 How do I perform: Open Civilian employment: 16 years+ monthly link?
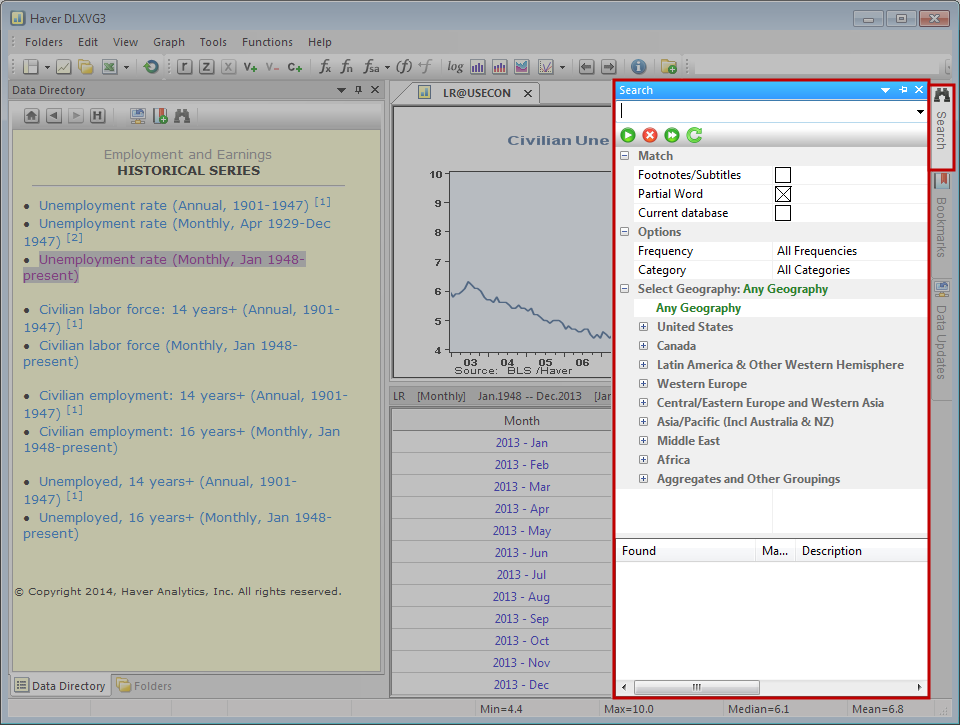click(181, 439)
